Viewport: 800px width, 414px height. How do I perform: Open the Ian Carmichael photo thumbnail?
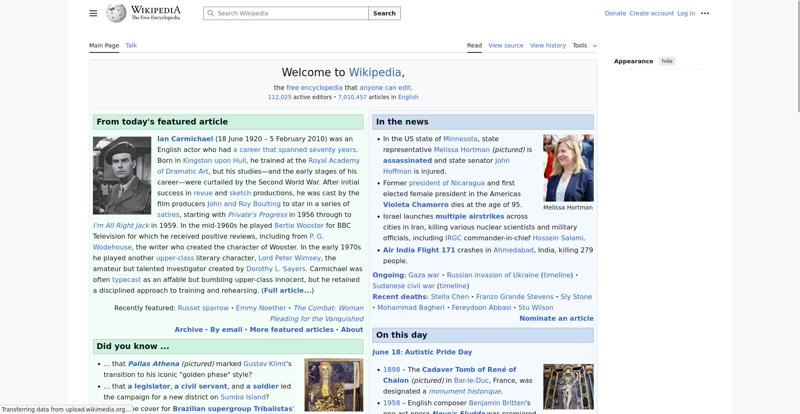coord(122,175)
